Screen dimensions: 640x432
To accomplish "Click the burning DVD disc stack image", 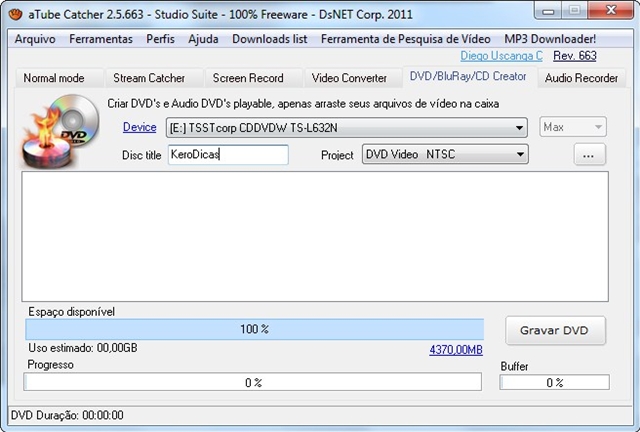I will pos(61,131).
